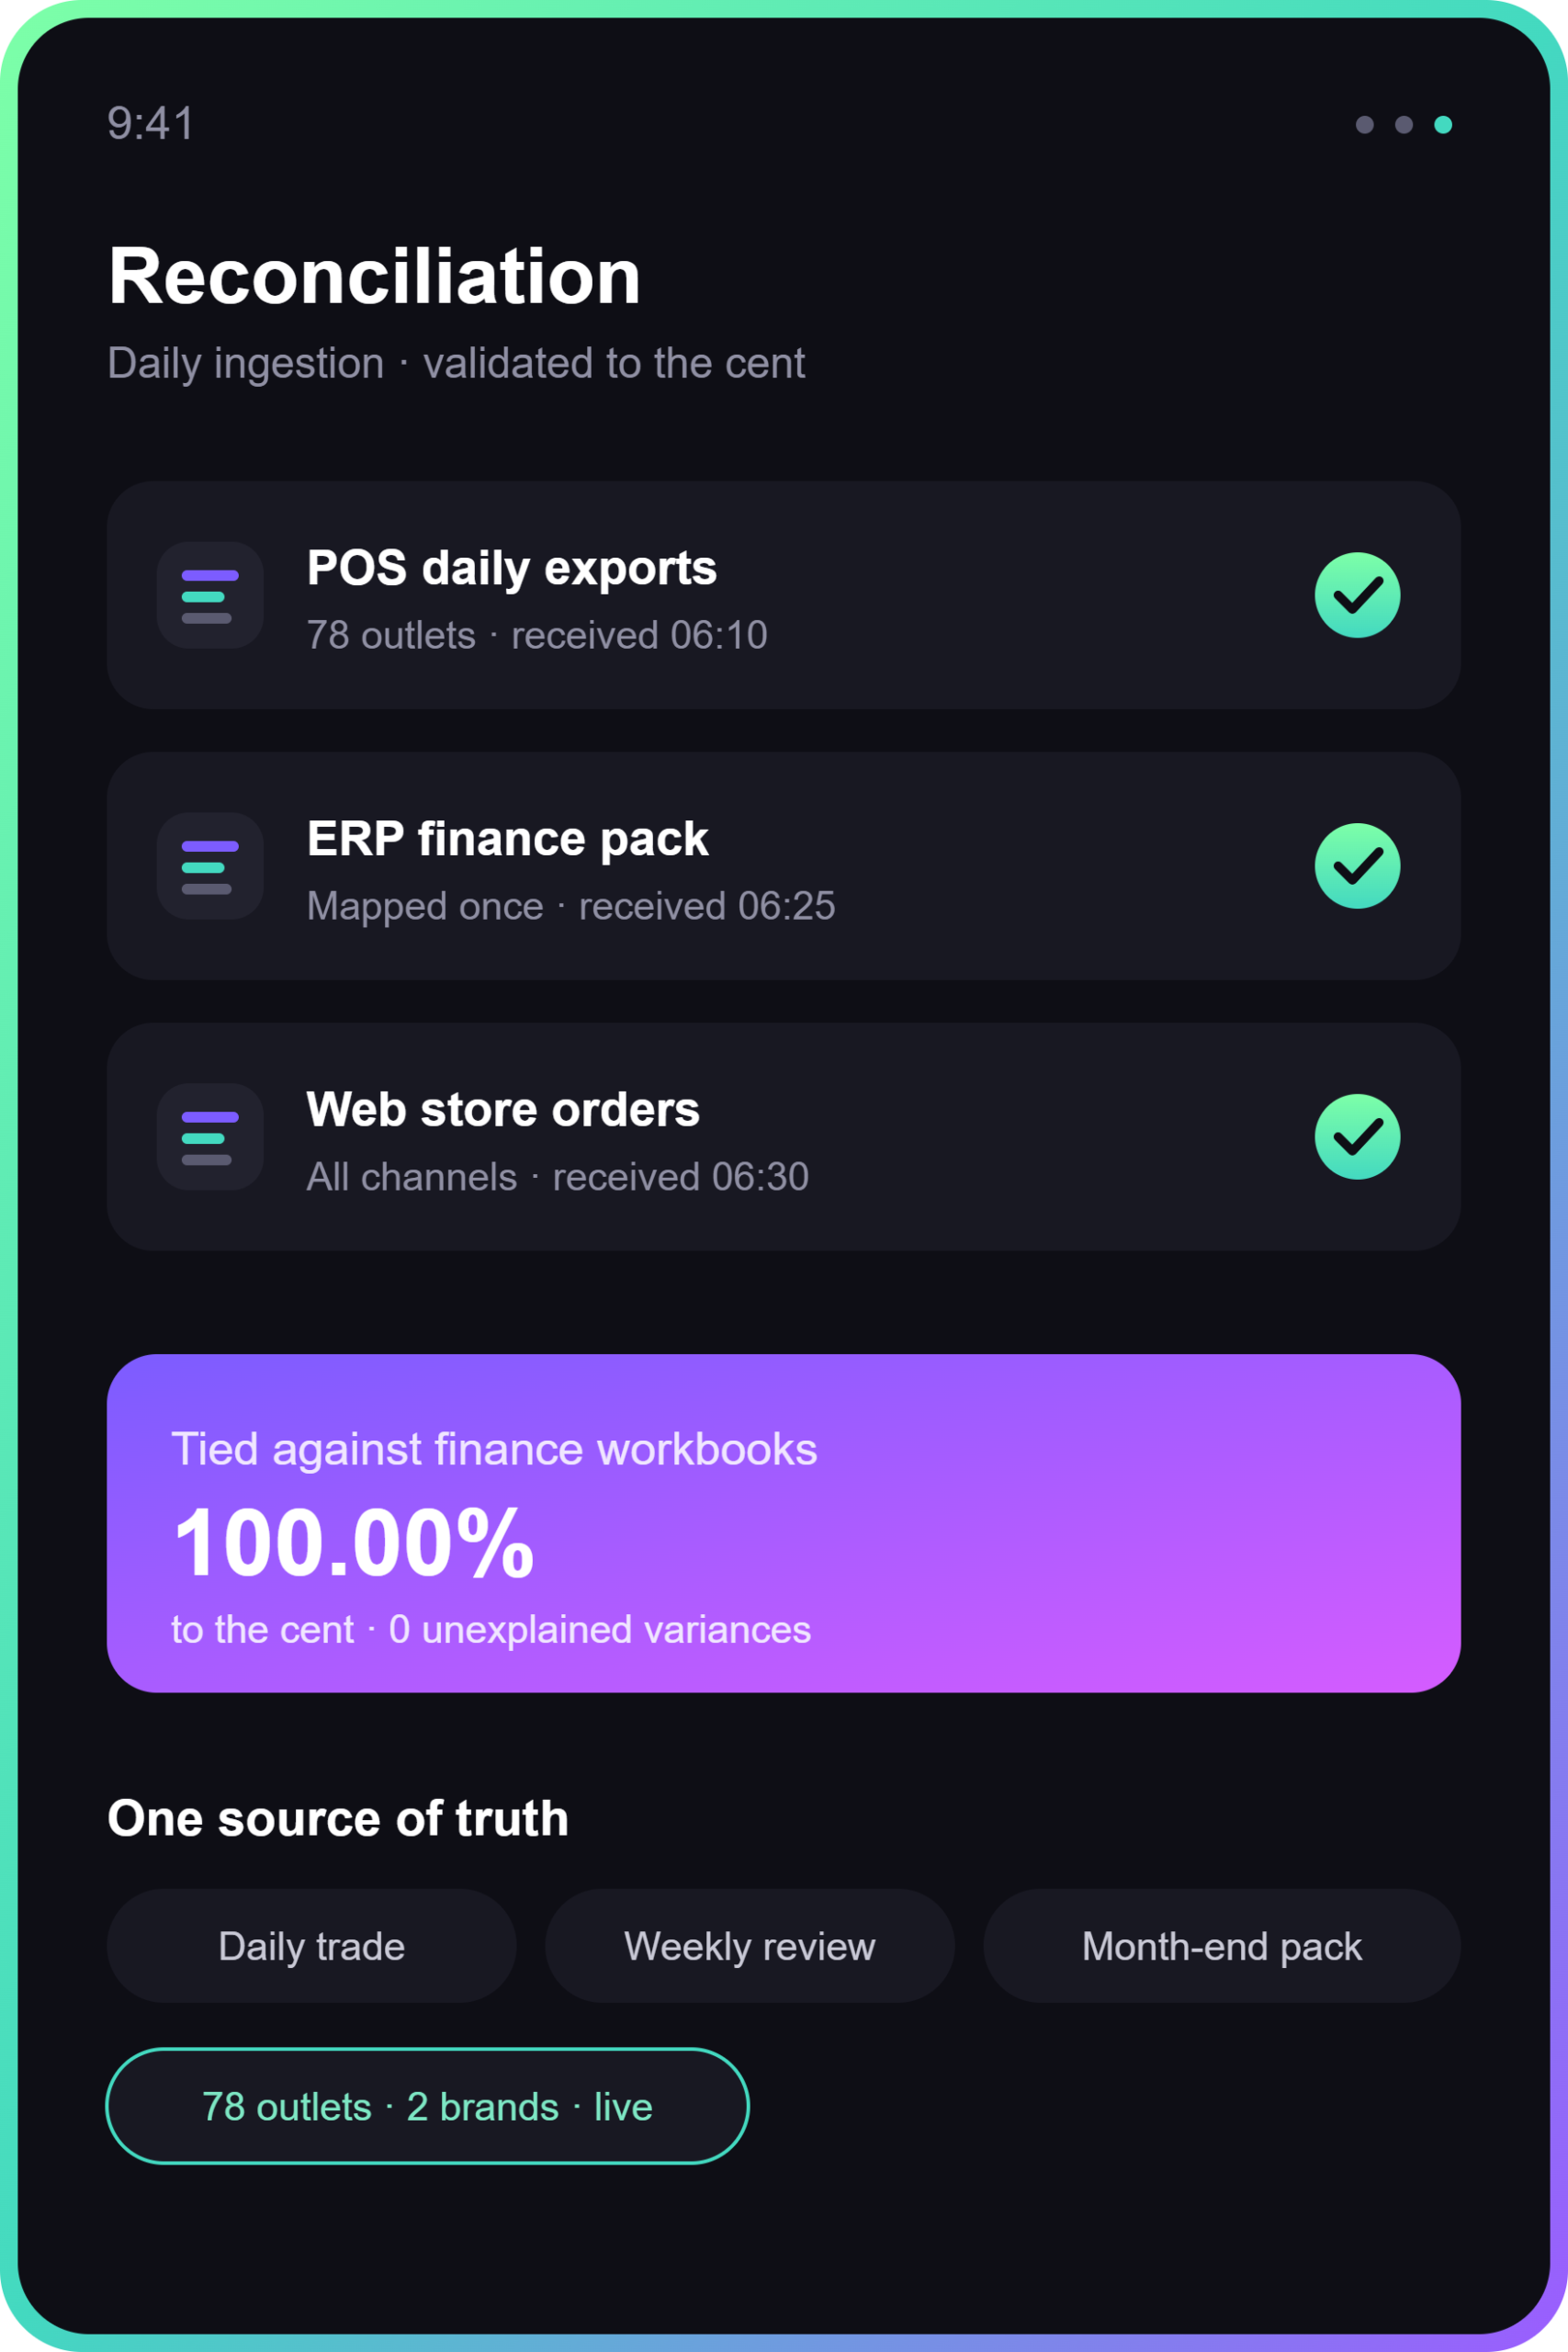This screenshot has height=2352, width=1568.
Task: Open the Month-end pack tab
Action: coord(1222,1946)
